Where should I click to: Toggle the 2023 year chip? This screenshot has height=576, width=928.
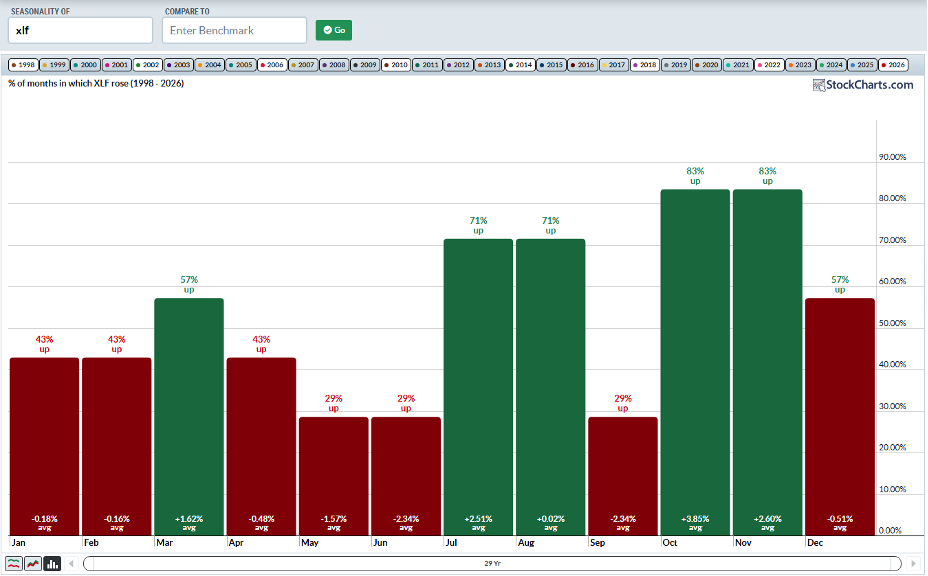tap(800, 65)
